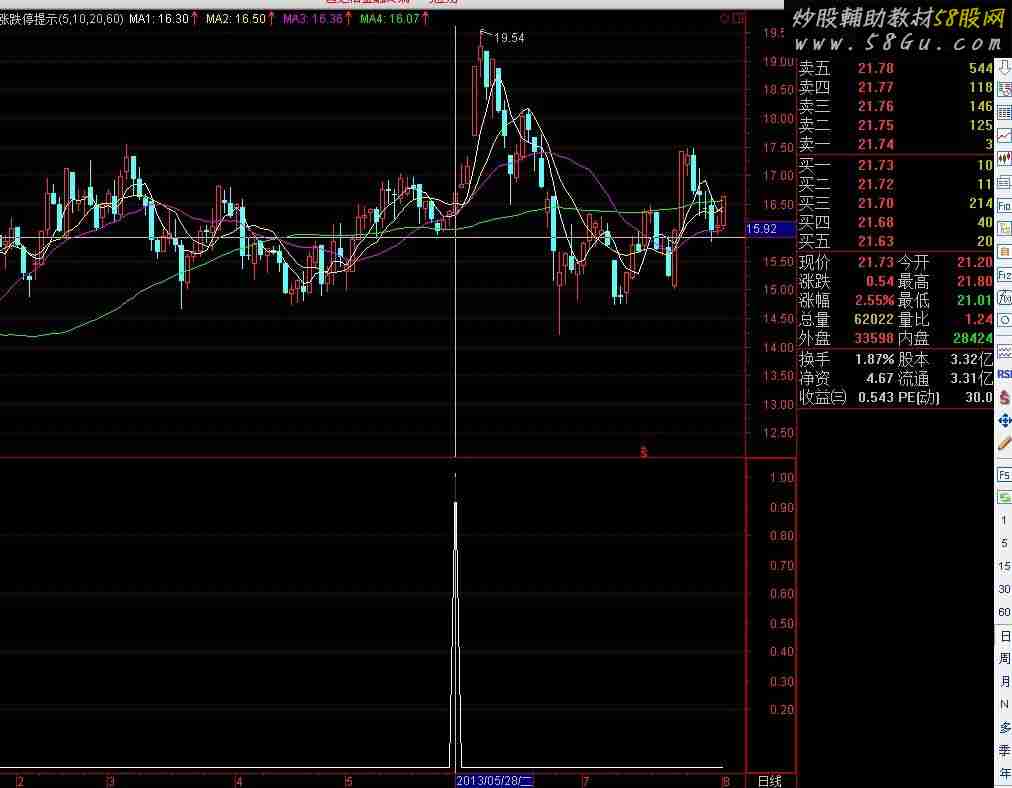Viewport: 1012px width, 788px height.
Task: Click the F10 company info icon
Action: click(x=1004, y=206)
